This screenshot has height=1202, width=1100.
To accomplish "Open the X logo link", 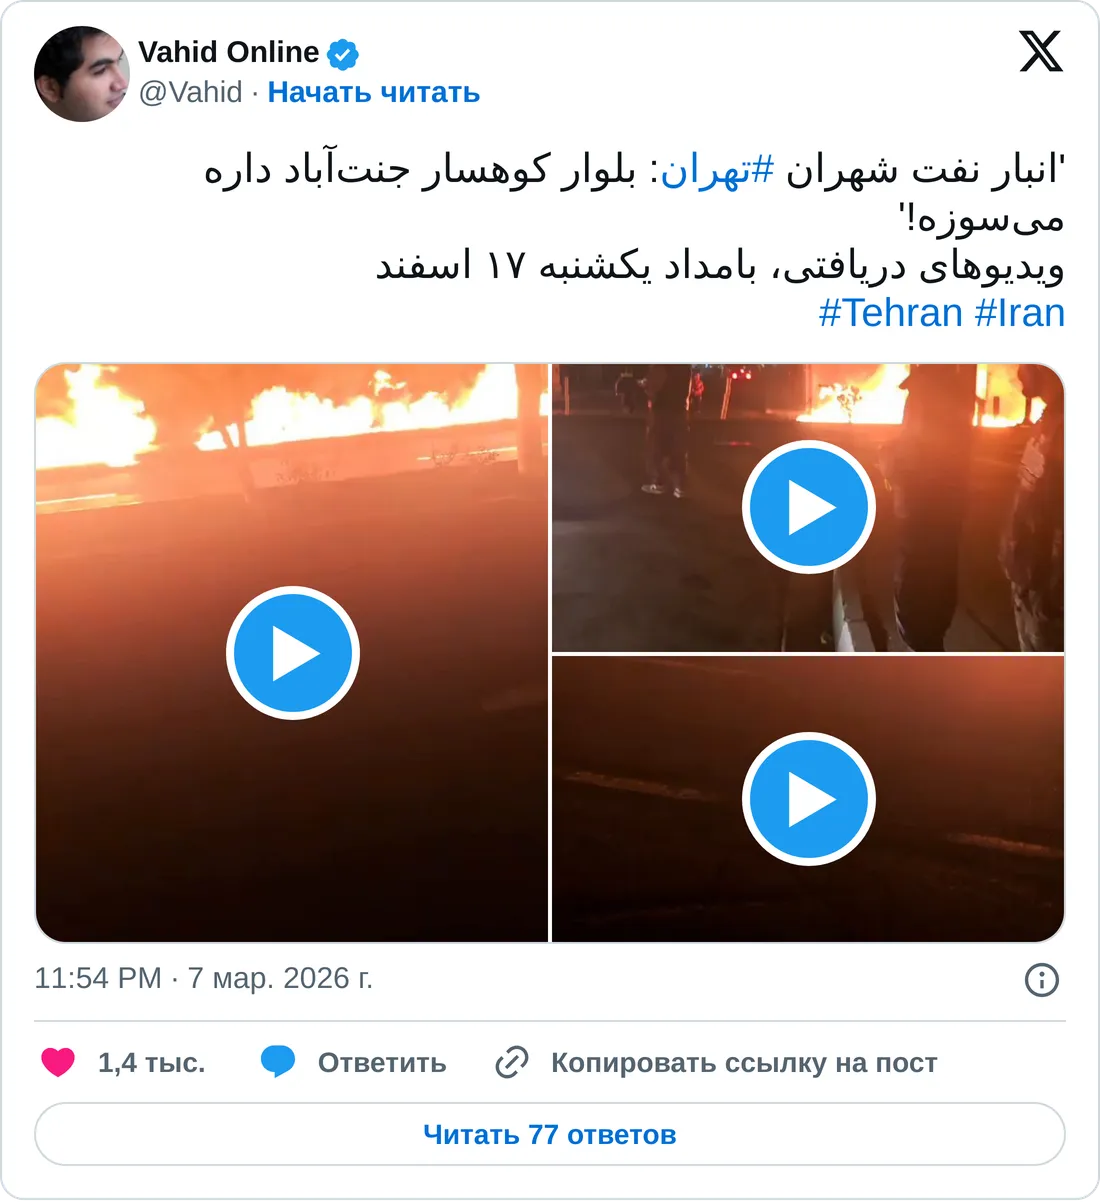I will pyautogui.click(x=1041, y=51).
